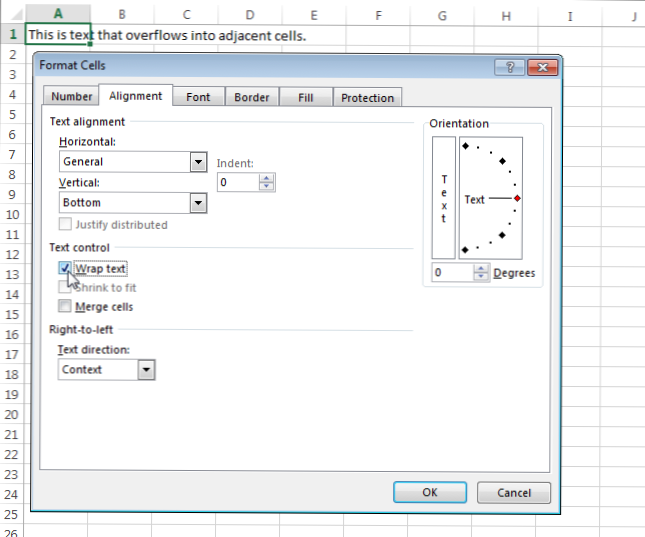Click the Bottom value in Vertical box
Image resolution: width=645 pixels, height=537 pixels.
pyautogui.click(x=82, y=202)
